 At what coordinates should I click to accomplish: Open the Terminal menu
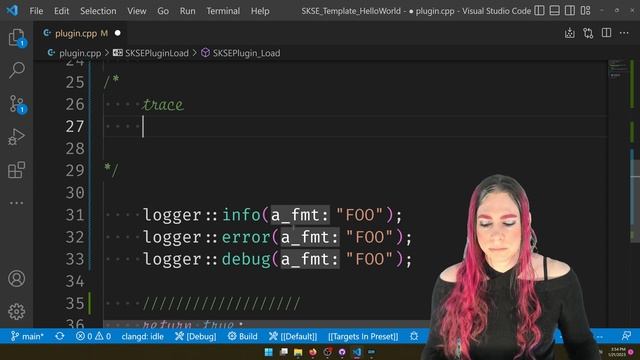[223, 11]
